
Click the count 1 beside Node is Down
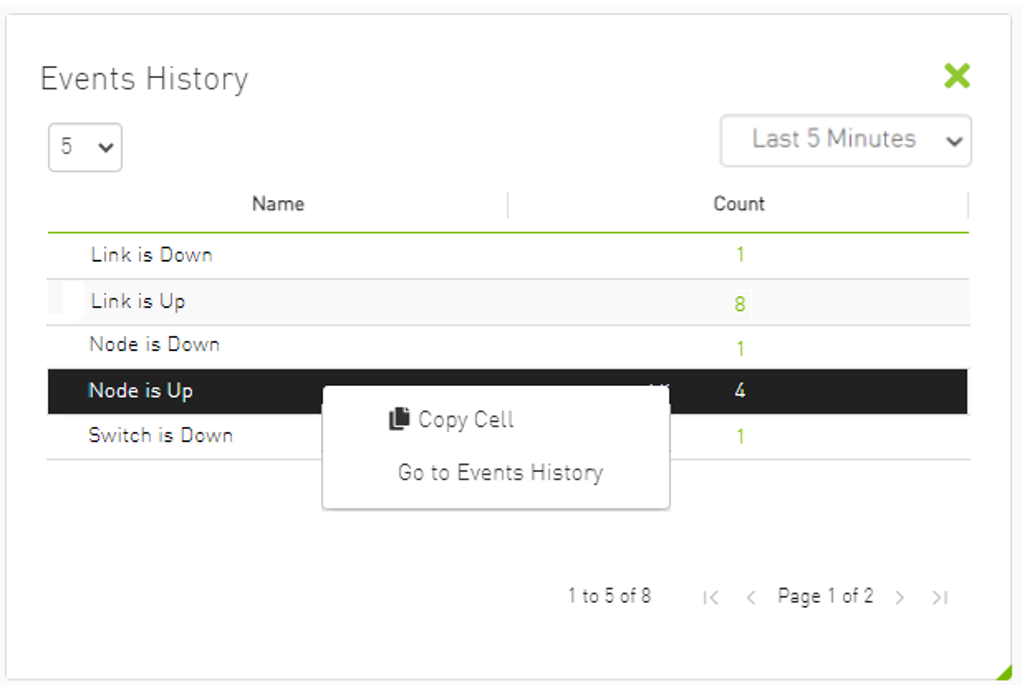[740, 347]
